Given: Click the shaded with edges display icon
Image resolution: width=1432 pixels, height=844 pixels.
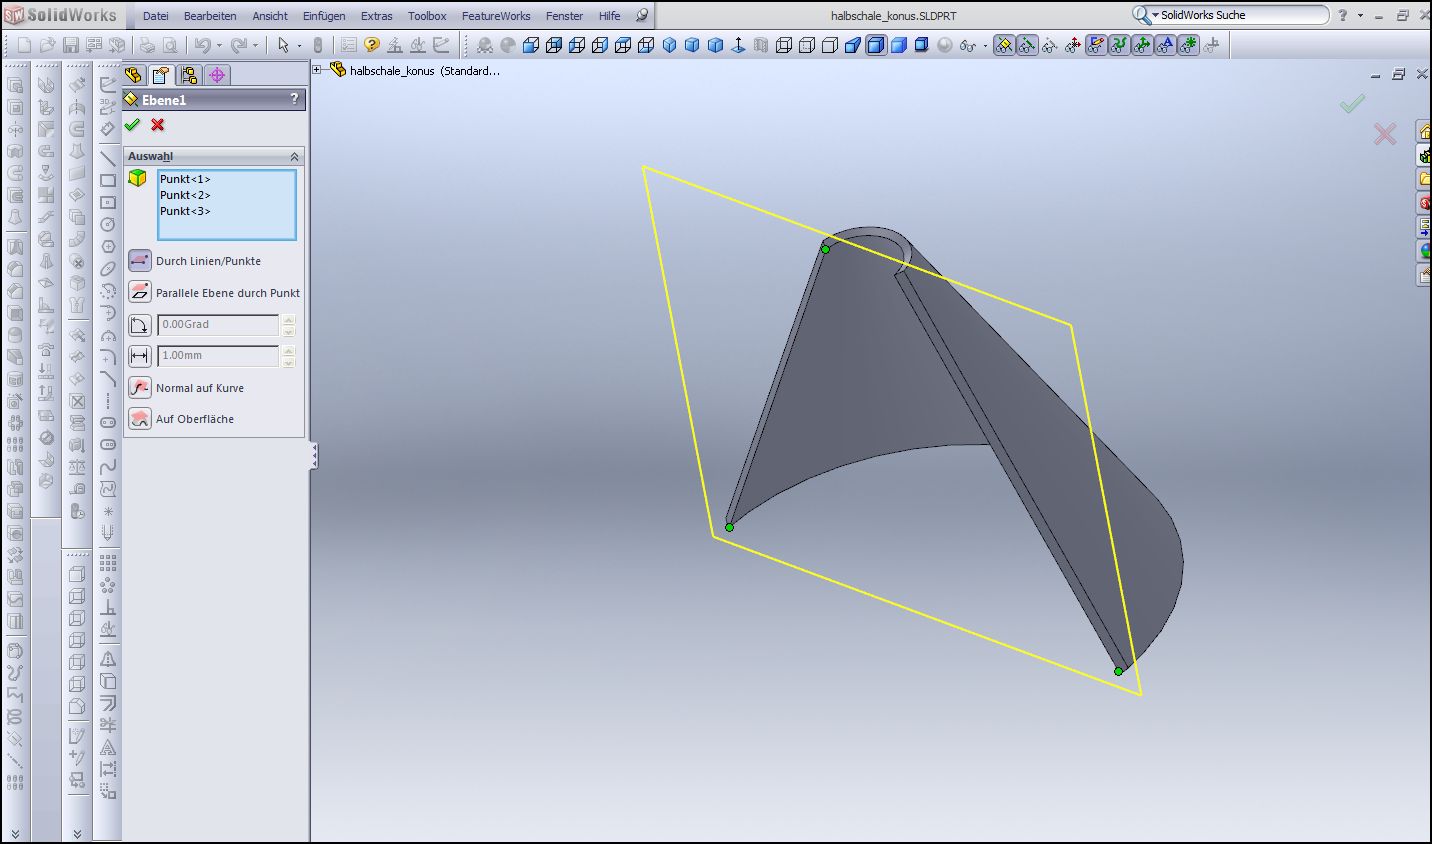Looking at the screenshot, I should click(876, 45).
